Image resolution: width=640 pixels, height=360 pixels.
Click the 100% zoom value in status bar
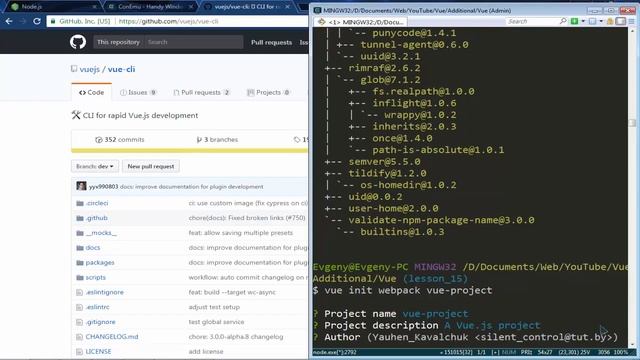tap(620, 352)
